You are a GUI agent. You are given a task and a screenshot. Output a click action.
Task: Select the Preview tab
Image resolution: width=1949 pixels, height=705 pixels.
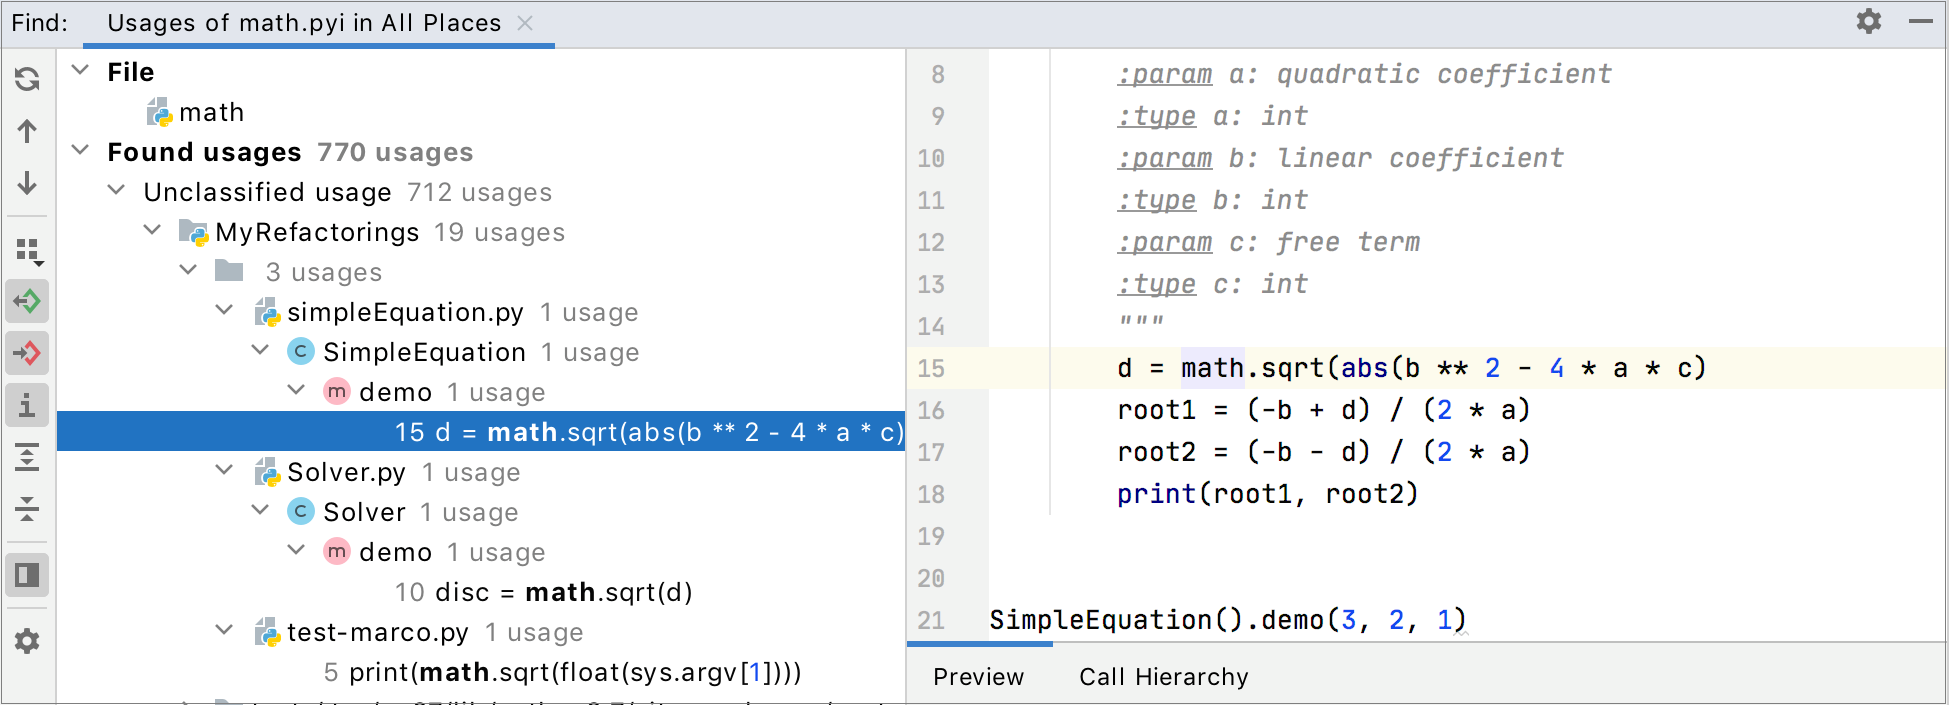coord(978,677)
